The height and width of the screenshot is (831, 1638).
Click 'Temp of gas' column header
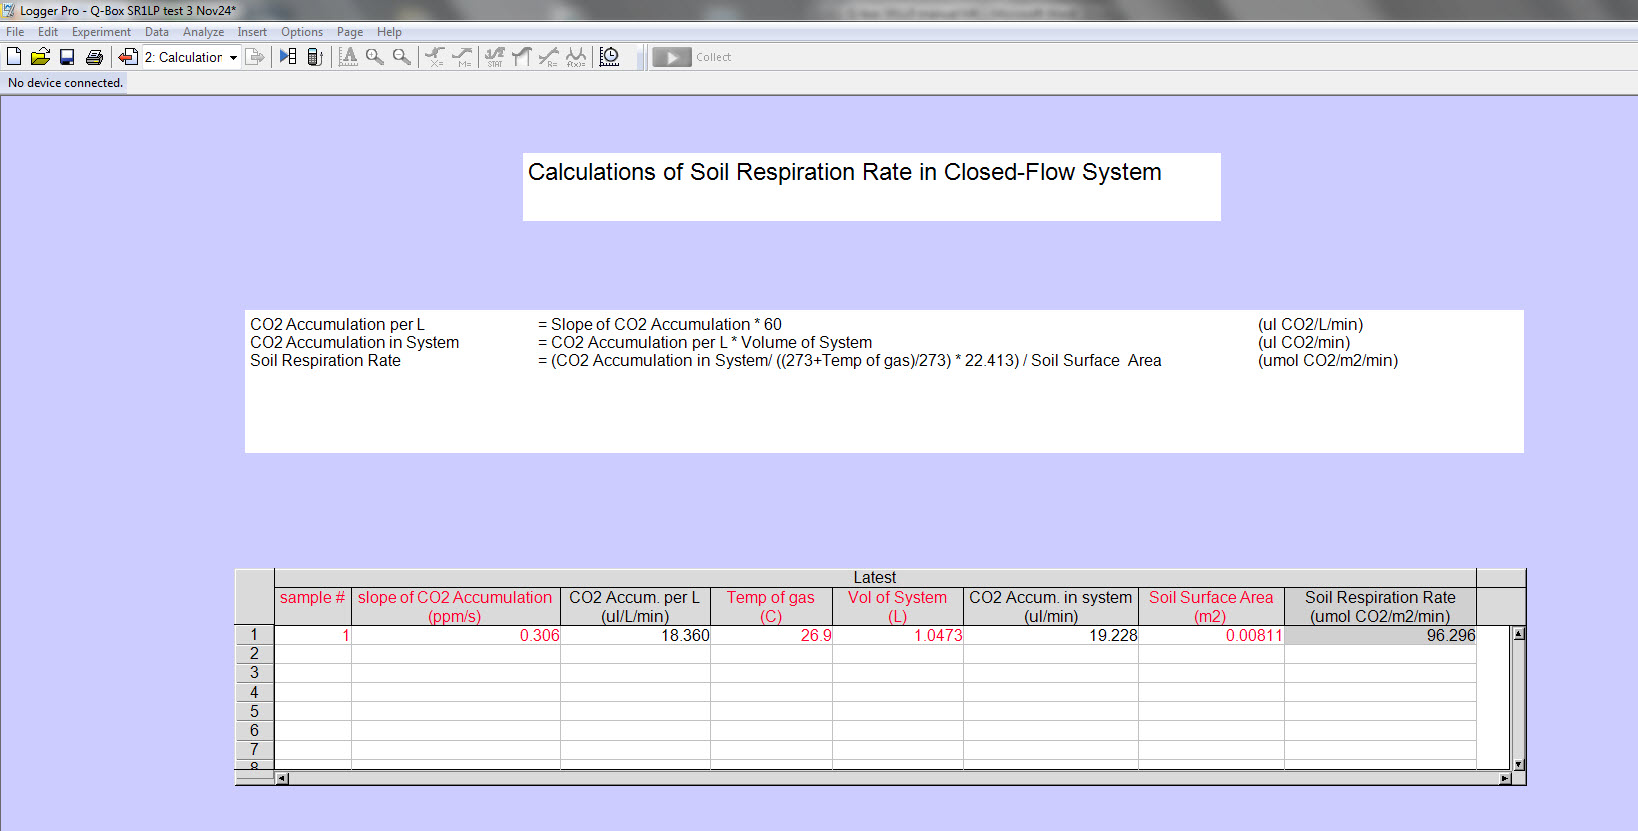click(x=771, y=606)
